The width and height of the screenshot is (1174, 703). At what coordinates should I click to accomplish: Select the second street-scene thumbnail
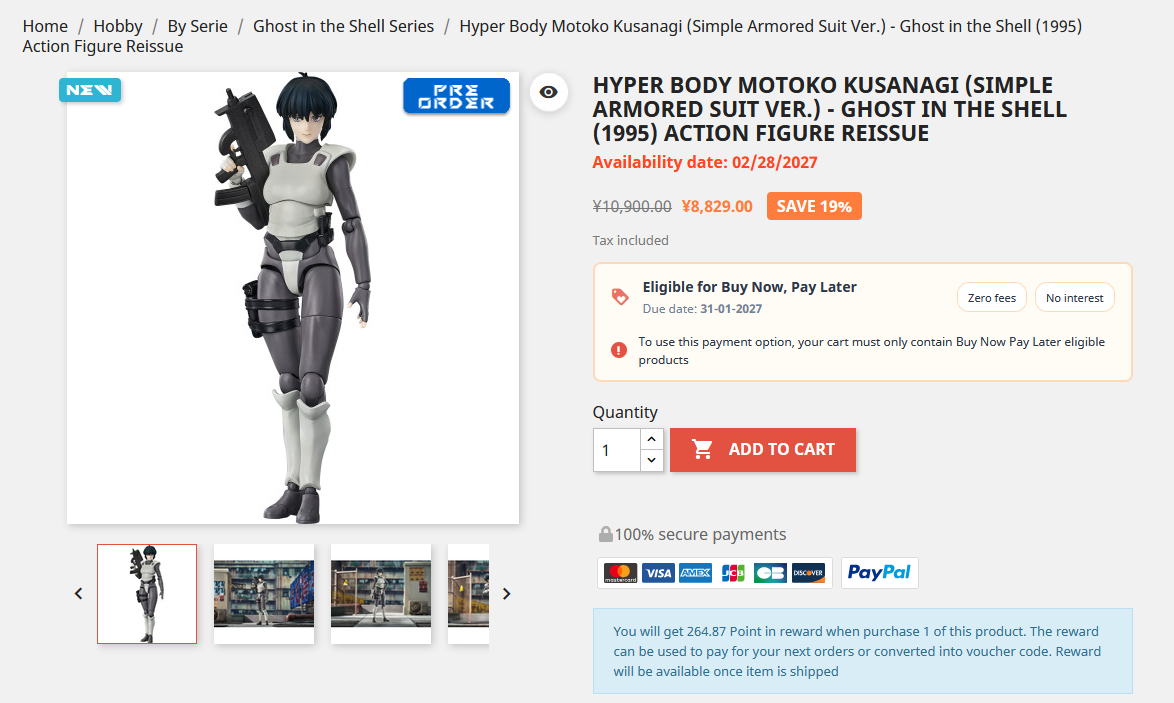pos(380,594)
